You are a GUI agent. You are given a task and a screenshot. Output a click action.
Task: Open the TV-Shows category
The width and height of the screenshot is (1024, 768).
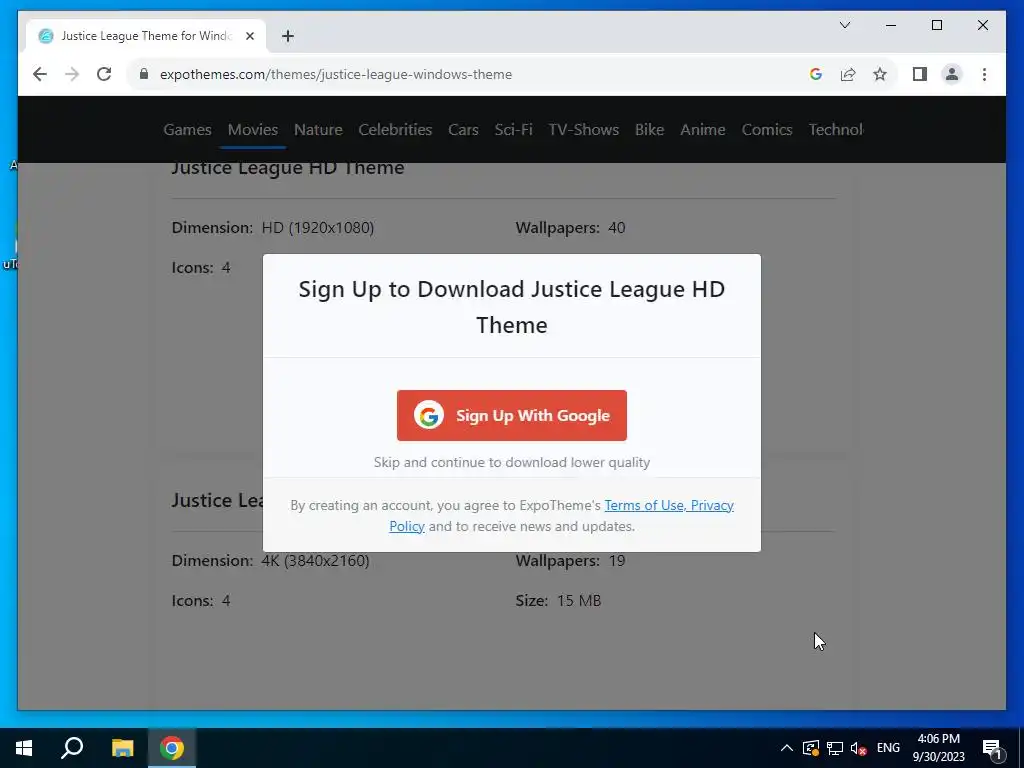point(584,129)
